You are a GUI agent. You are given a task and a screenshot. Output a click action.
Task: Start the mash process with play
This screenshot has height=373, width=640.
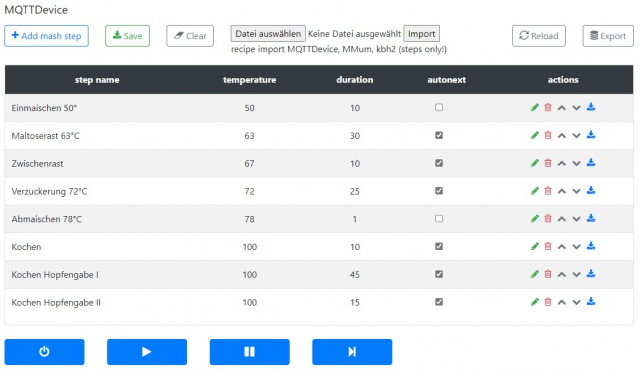[x=147, y=352]
